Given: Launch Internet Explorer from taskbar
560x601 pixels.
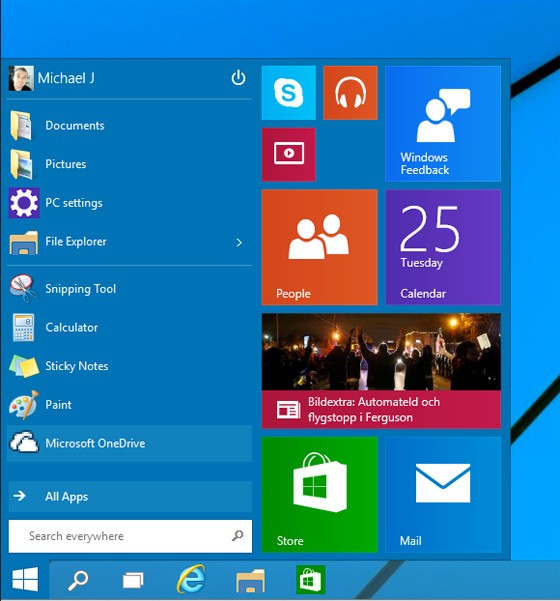Looking at the screenshot, I should (x=191, y=579).
